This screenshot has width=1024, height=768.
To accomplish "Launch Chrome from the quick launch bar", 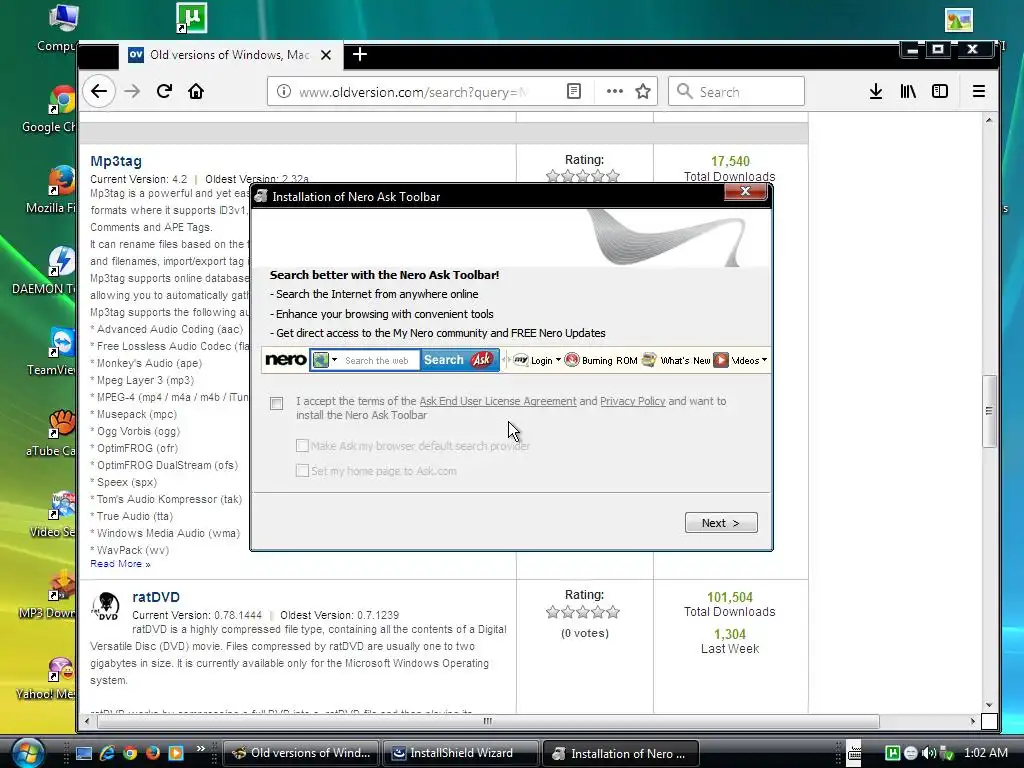I will (130, 753).
